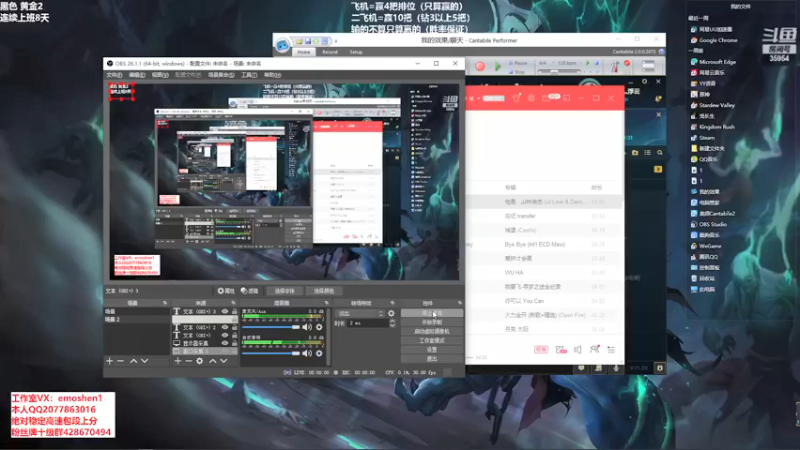Select song 城堡 (Castle) in playlist
The height and width of the screenshot is (450, 800).
(x=545, y=230)
